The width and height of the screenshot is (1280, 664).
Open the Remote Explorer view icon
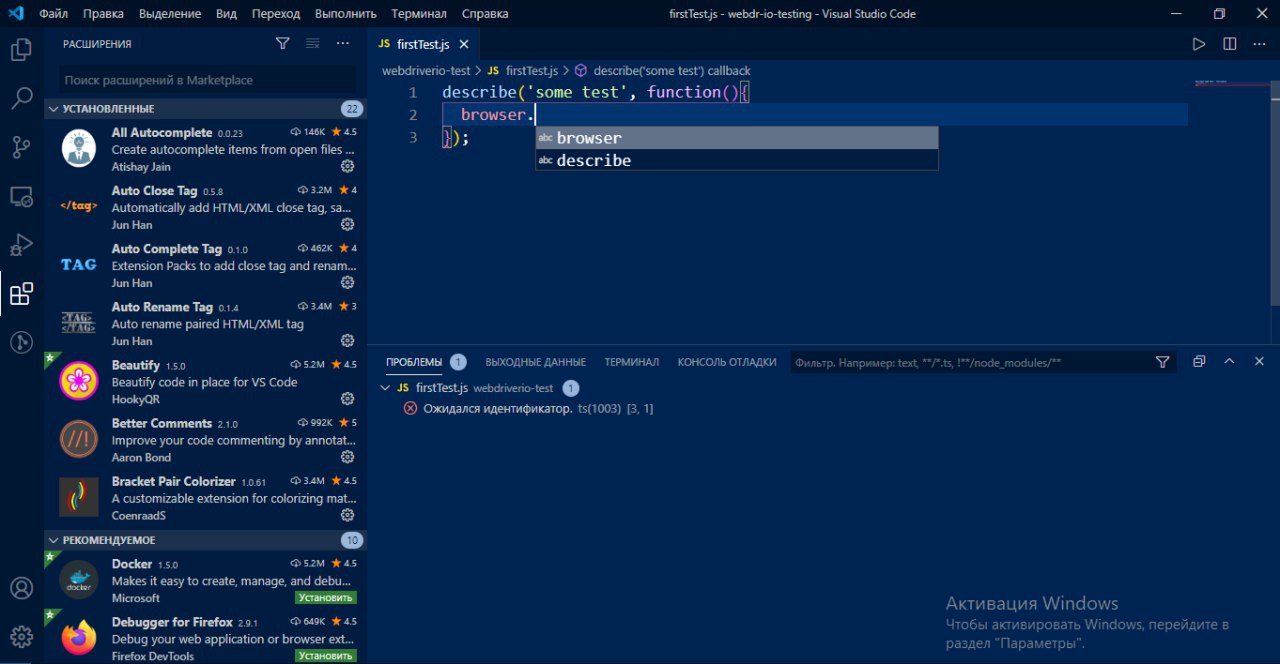21,196
